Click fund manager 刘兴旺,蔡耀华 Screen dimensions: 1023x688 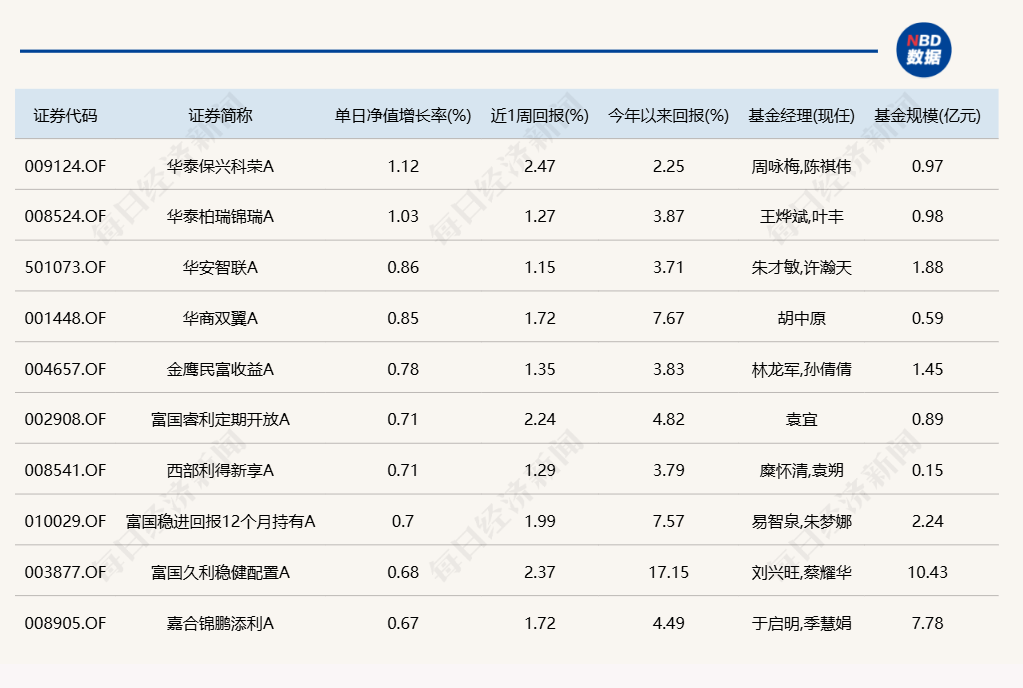click(x=801, y=572)
